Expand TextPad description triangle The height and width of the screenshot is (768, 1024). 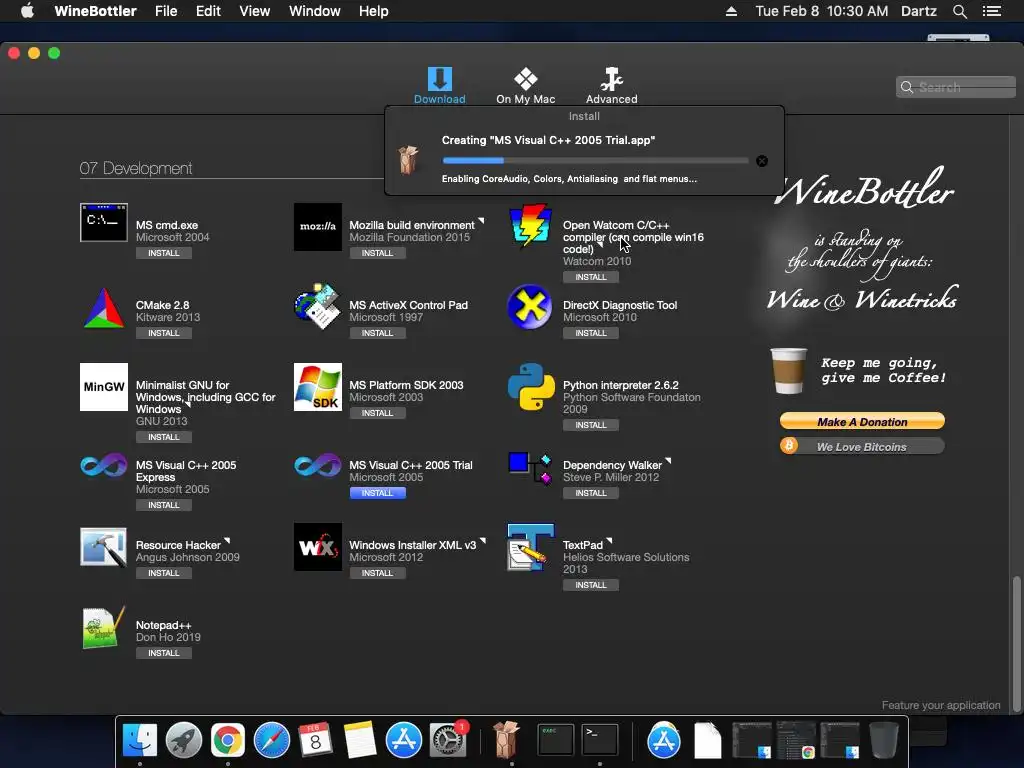(x=609, y=541)
